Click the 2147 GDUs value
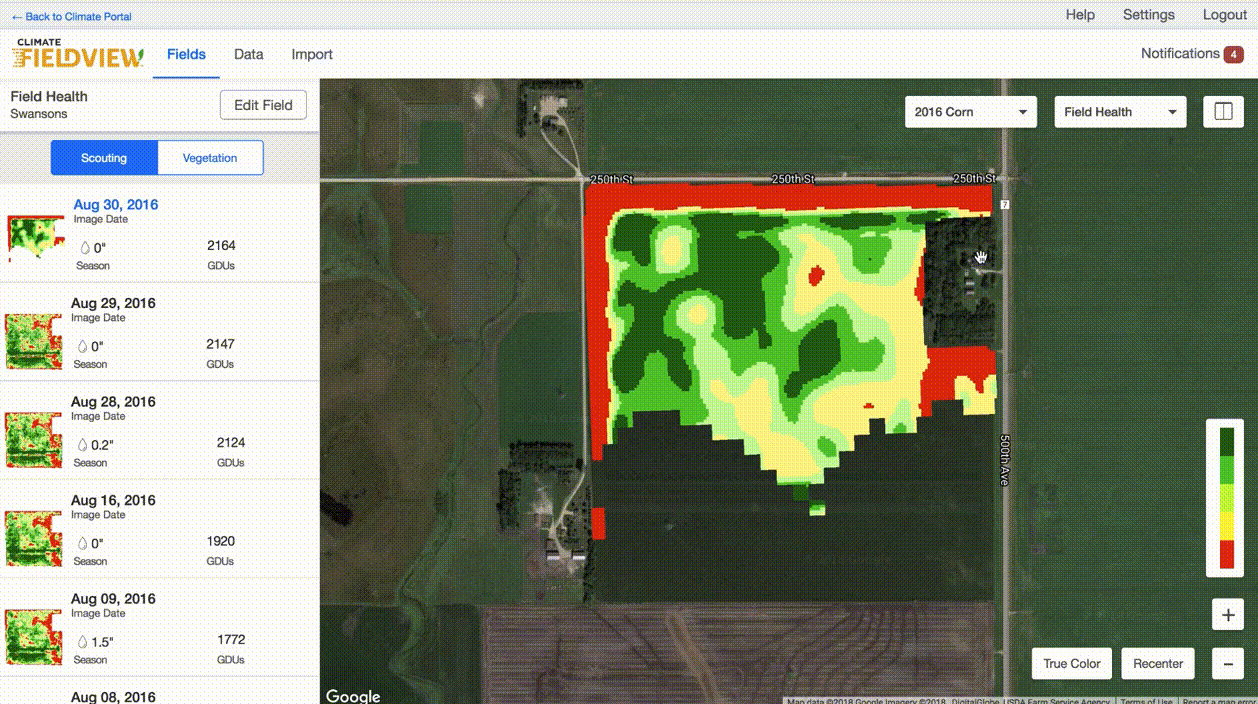Screen dimensions: 1258x704 coord(220,344)
